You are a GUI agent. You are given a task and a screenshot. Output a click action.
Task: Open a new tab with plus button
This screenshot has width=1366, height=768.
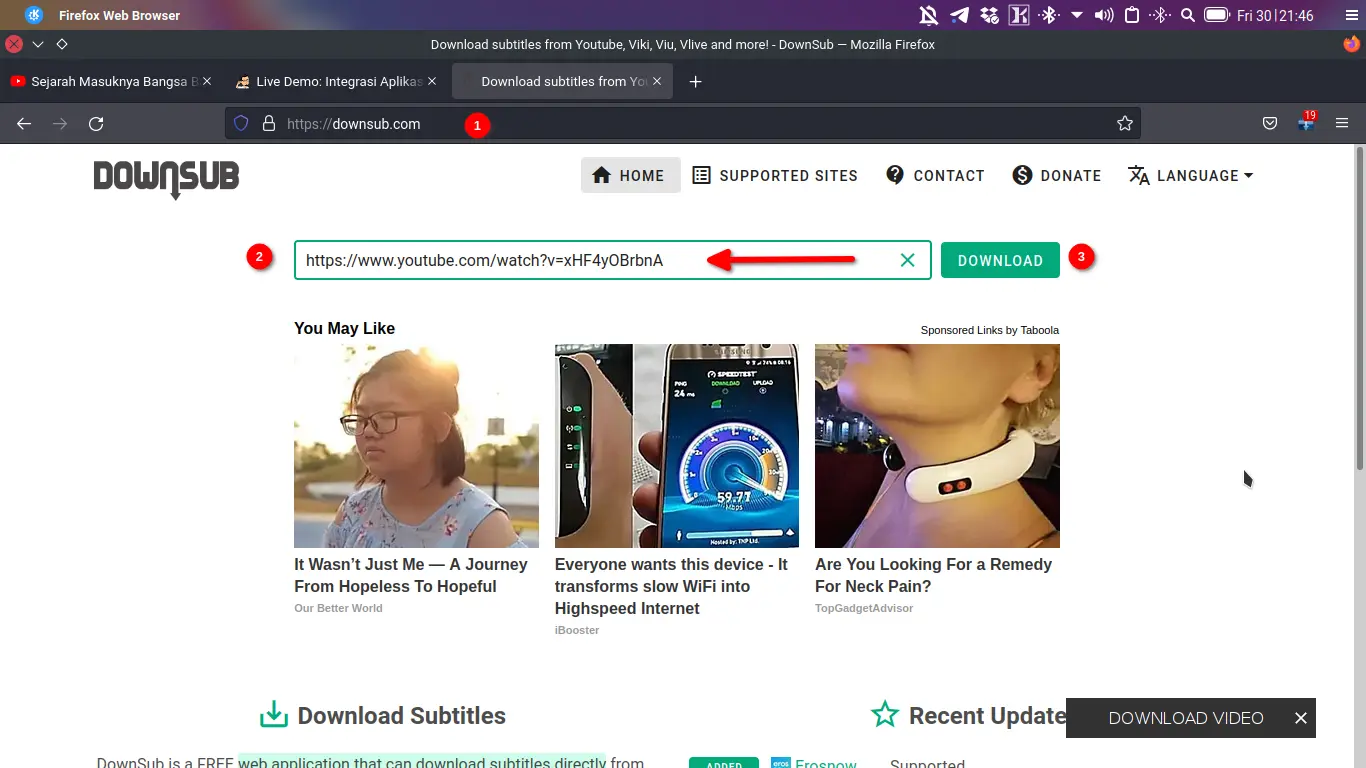tap(696, 81)
